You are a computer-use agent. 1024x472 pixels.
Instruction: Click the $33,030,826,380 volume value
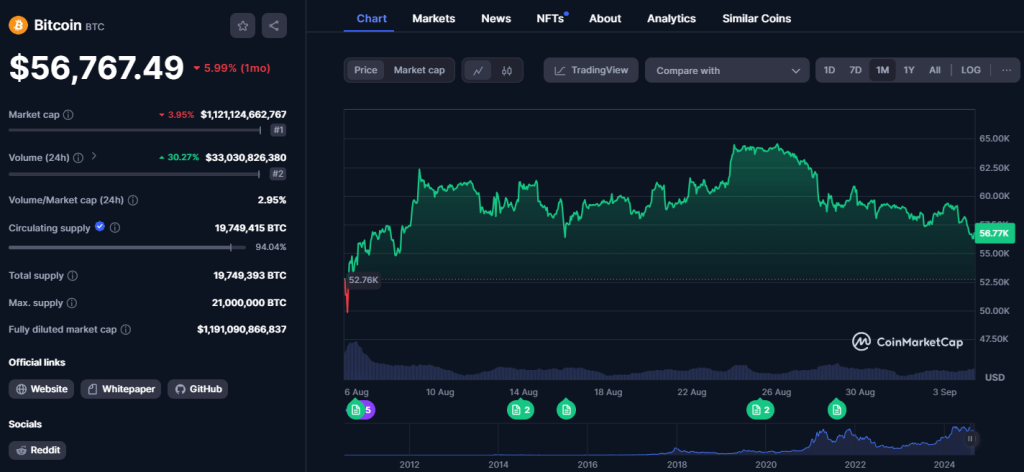click(x=246, y=157)
